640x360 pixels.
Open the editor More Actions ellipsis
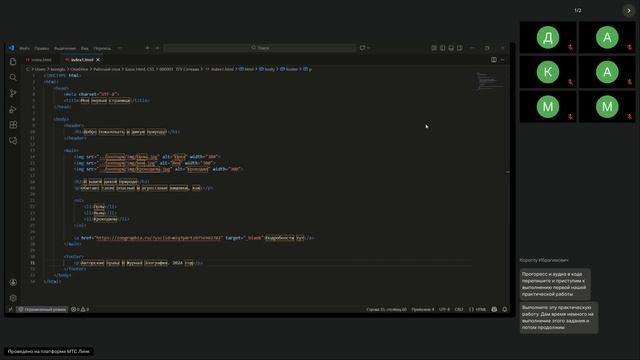click(x=502, y=60)
